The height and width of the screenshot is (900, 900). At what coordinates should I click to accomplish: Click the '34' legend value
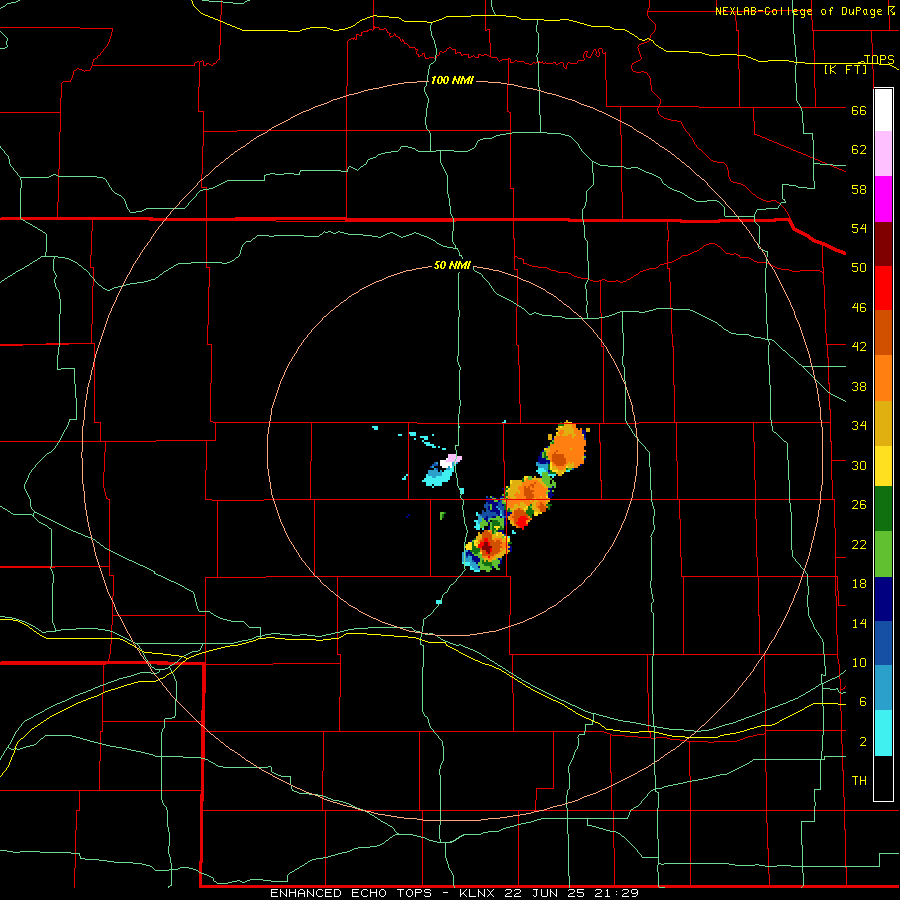click(859, 426)
